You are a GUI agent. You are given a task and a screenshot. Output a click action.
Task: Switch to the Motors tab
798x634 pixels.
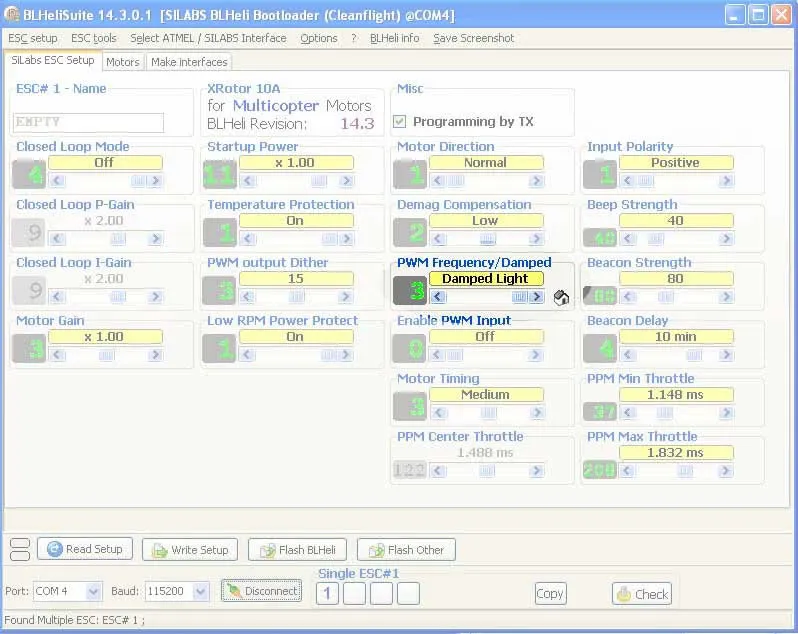coord(123,62)
